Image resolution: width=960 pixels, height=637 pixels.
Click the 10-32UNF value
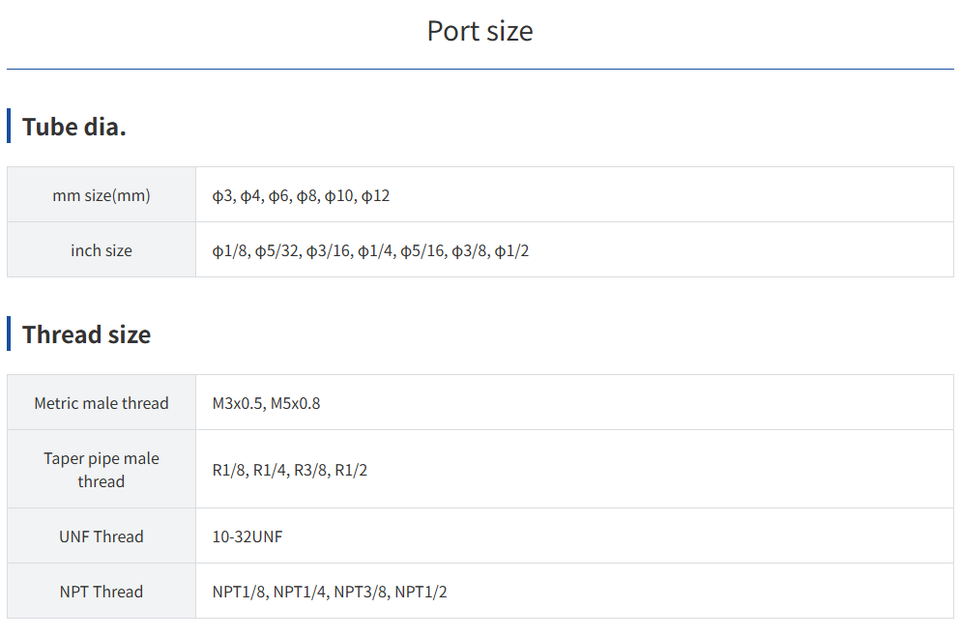(247, 536)
